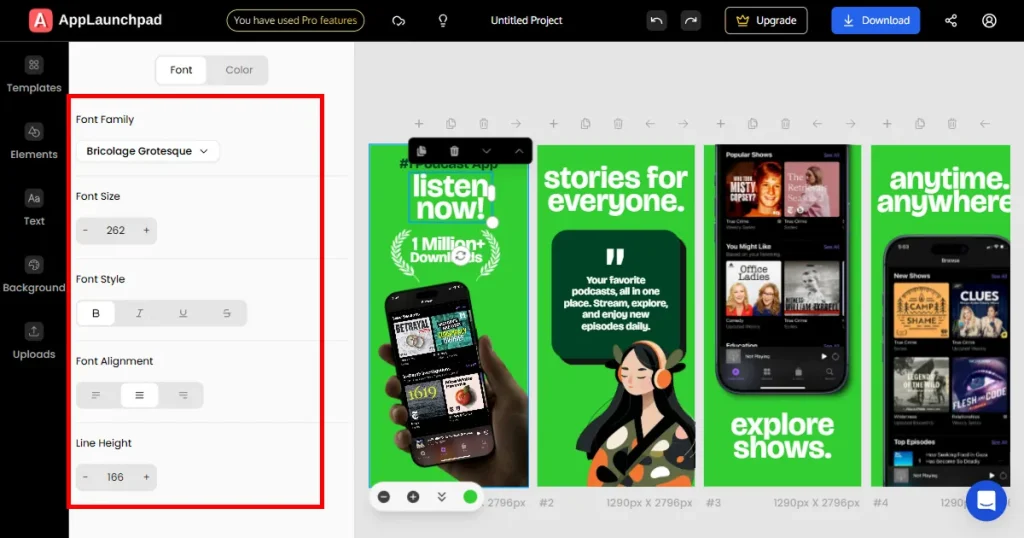
Task: Open the Templates sidebar panel
Action: coord(34,74)
